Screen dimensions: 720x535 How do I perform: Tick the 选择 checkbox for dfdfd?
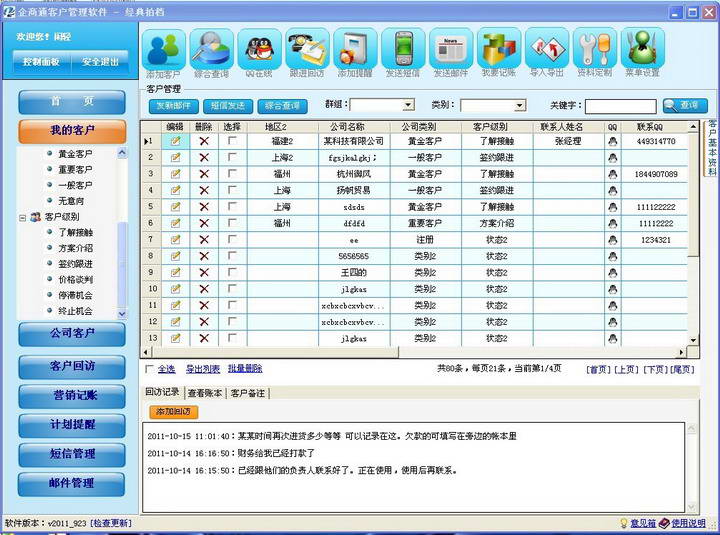pyautogui.click(x=232, y=223)
